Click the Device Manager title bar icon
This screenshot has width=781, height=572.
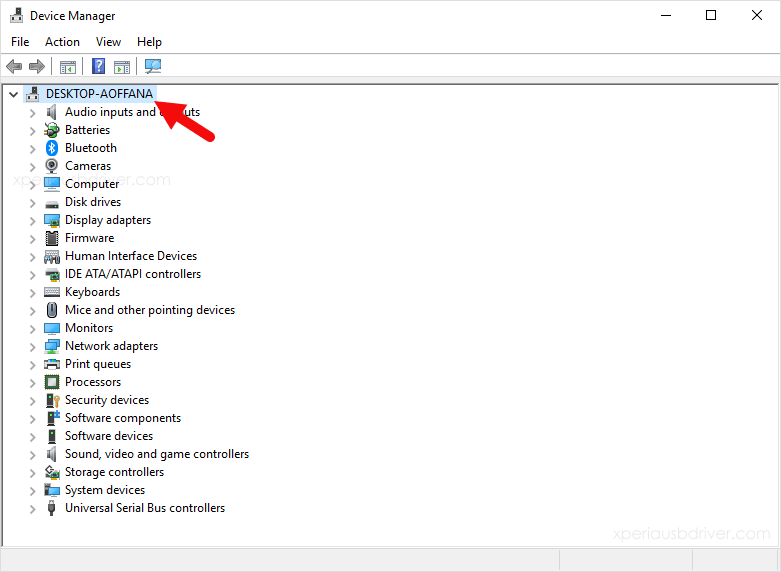coord(16,15)
